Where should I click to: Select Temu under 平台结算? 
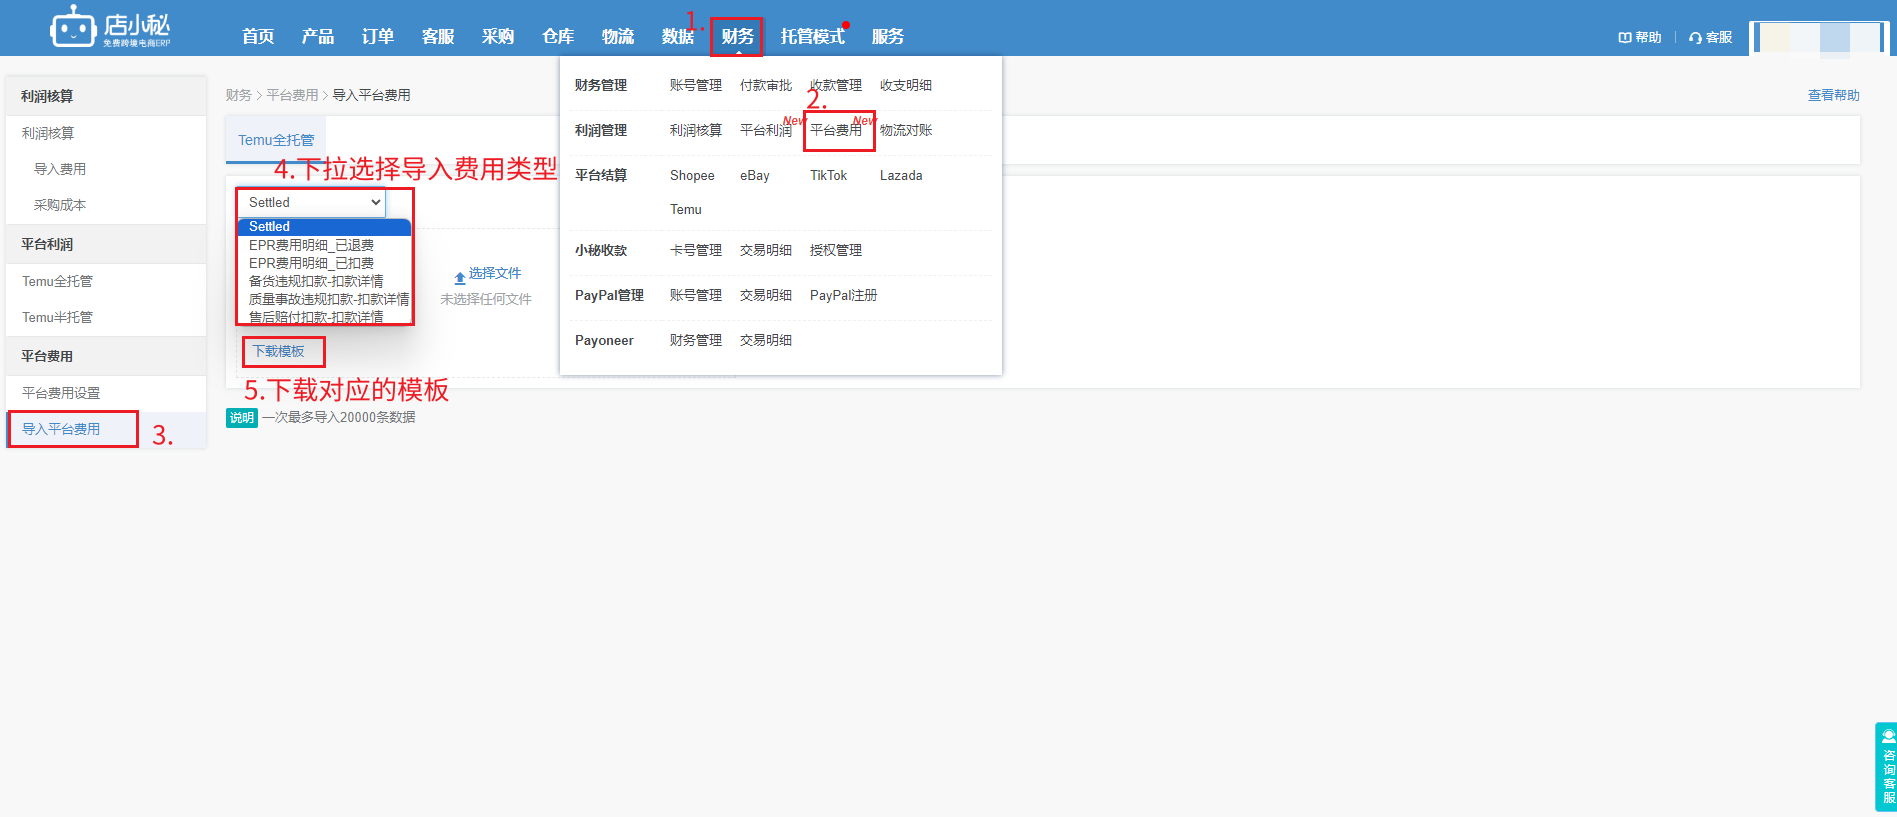686,209
